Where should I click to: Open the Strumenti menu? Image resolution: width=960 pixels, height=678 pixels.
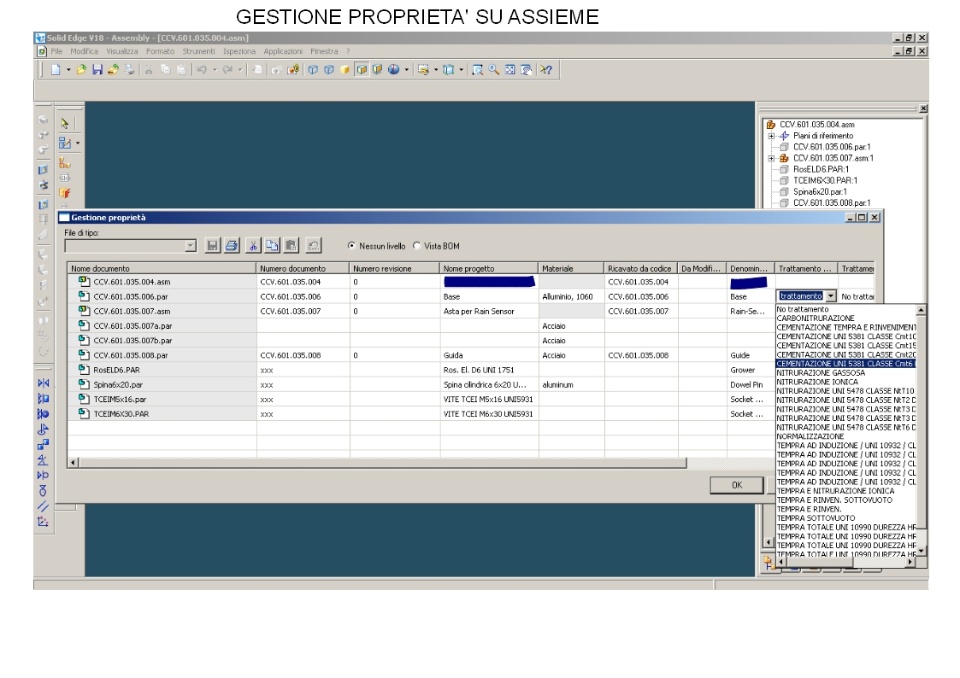(x=198, y=51)
